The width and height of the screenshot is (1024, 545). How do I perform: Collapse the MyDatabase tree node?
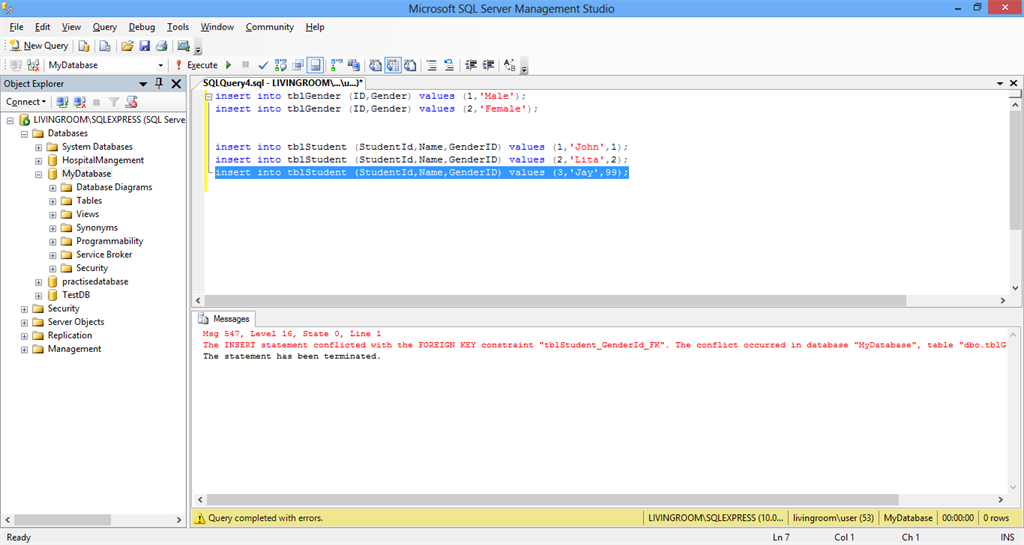point(38,174)
